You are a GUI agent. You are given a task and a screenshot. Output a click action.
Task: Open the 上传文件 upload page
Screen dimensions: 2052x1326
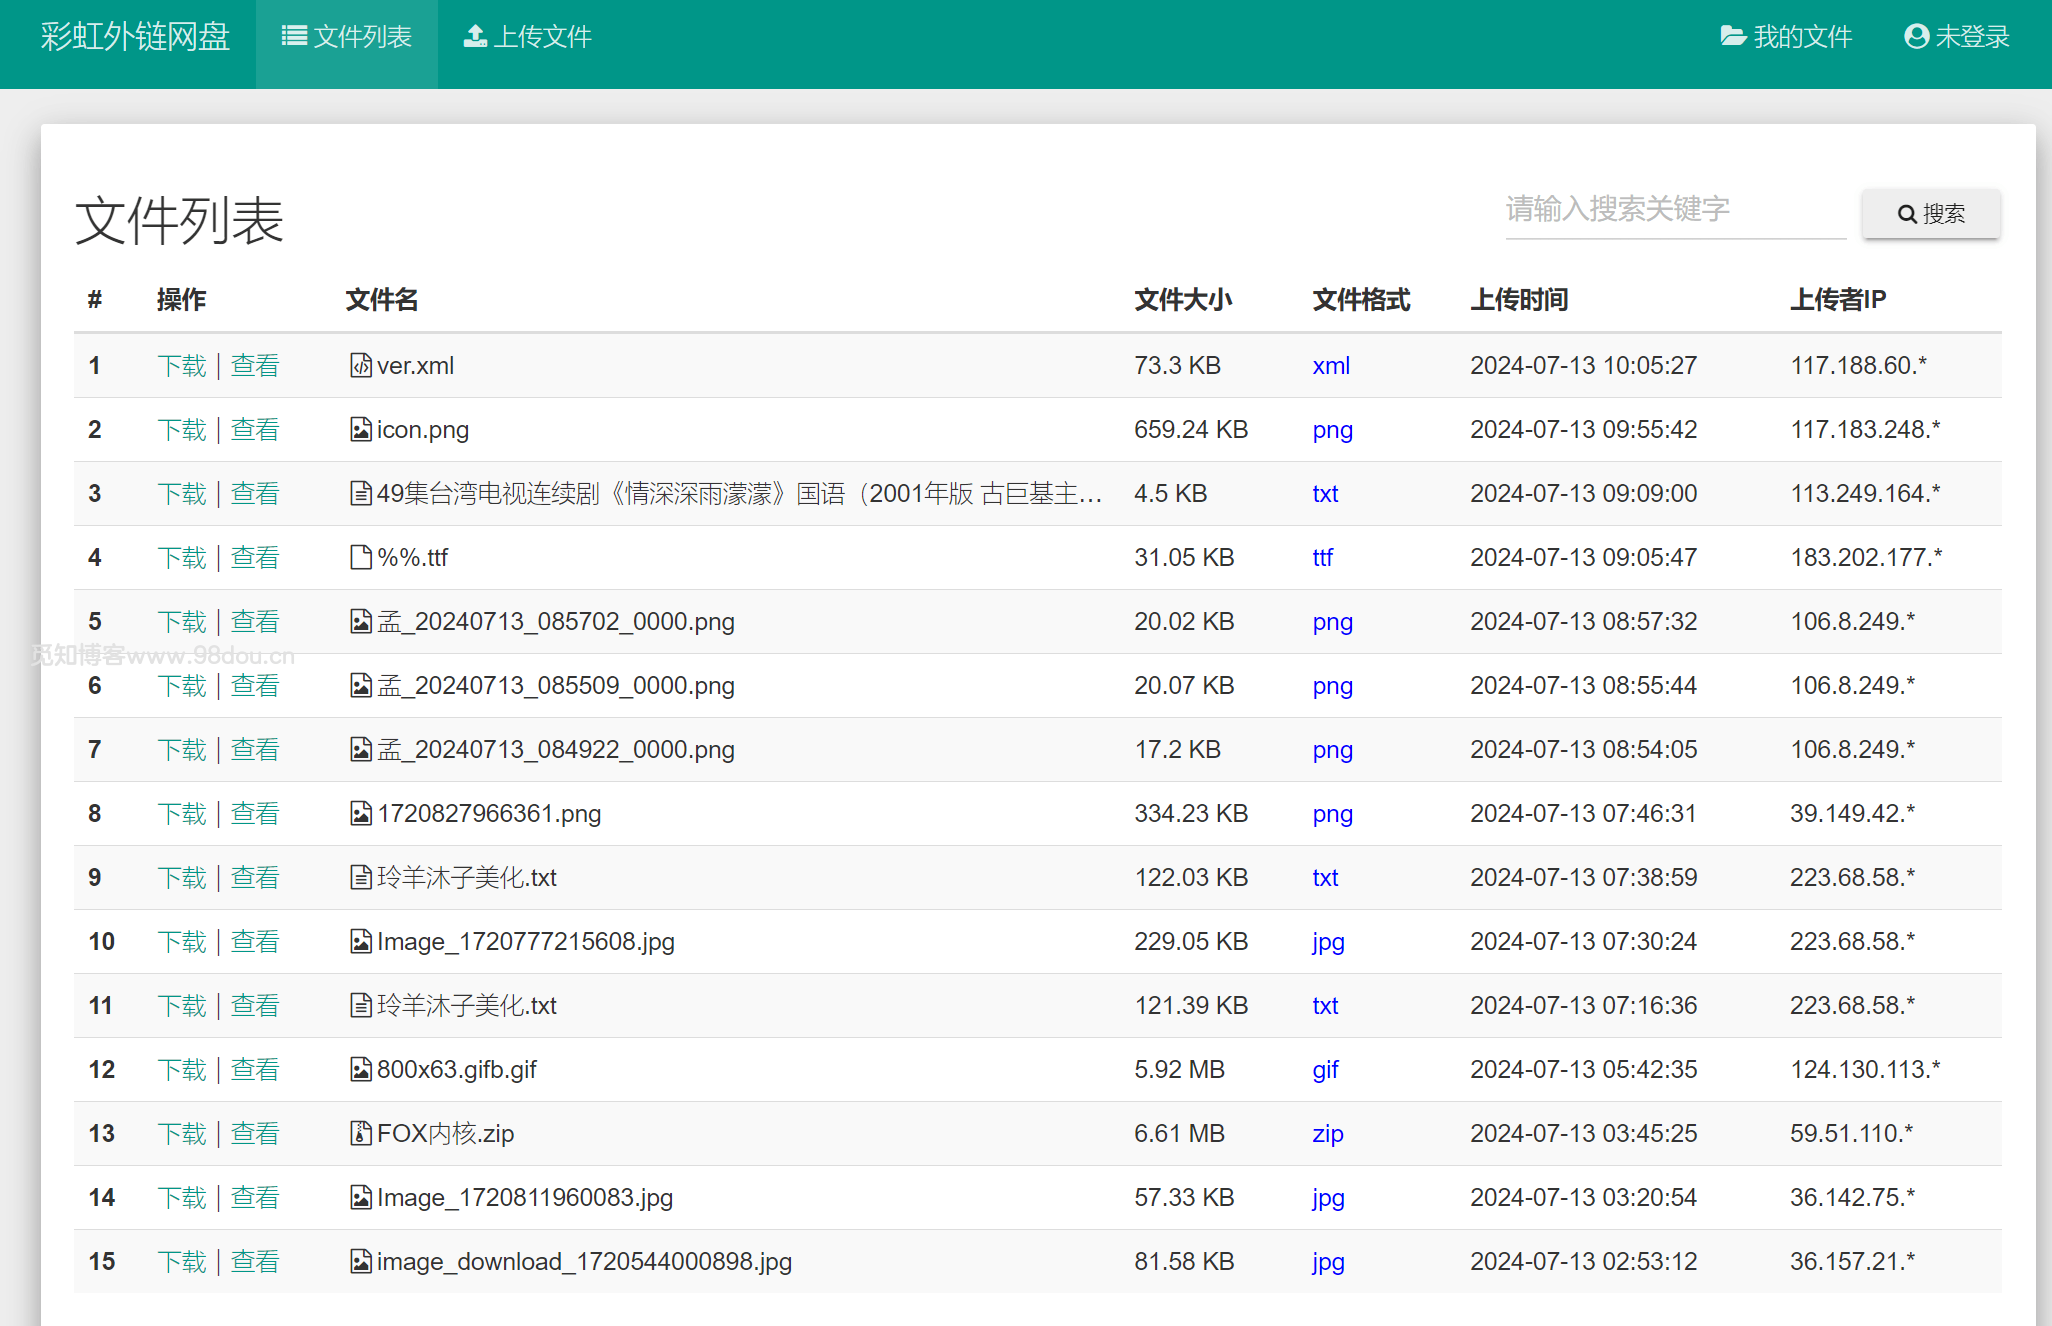[527, 37]
